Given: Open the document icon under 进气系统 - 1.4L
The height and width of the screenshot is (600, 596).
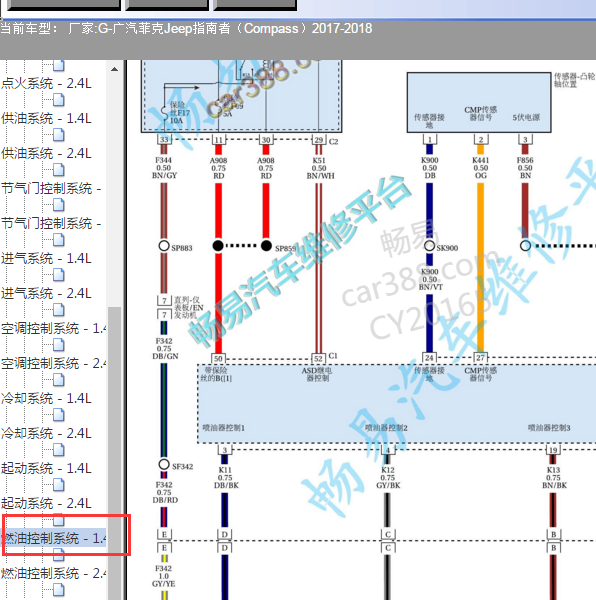Looking at the screenshot, I should click(x=59, y=275).
